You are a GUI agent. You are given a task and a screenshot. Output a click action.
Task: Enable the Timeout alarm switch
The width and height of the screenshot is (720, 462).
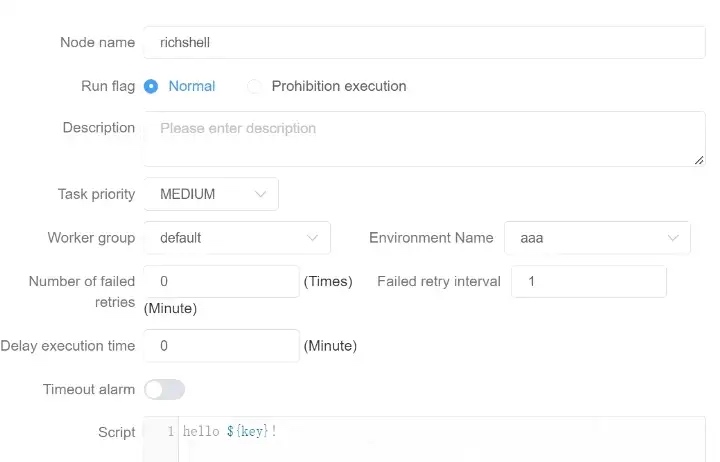click(x=165, y=389)
